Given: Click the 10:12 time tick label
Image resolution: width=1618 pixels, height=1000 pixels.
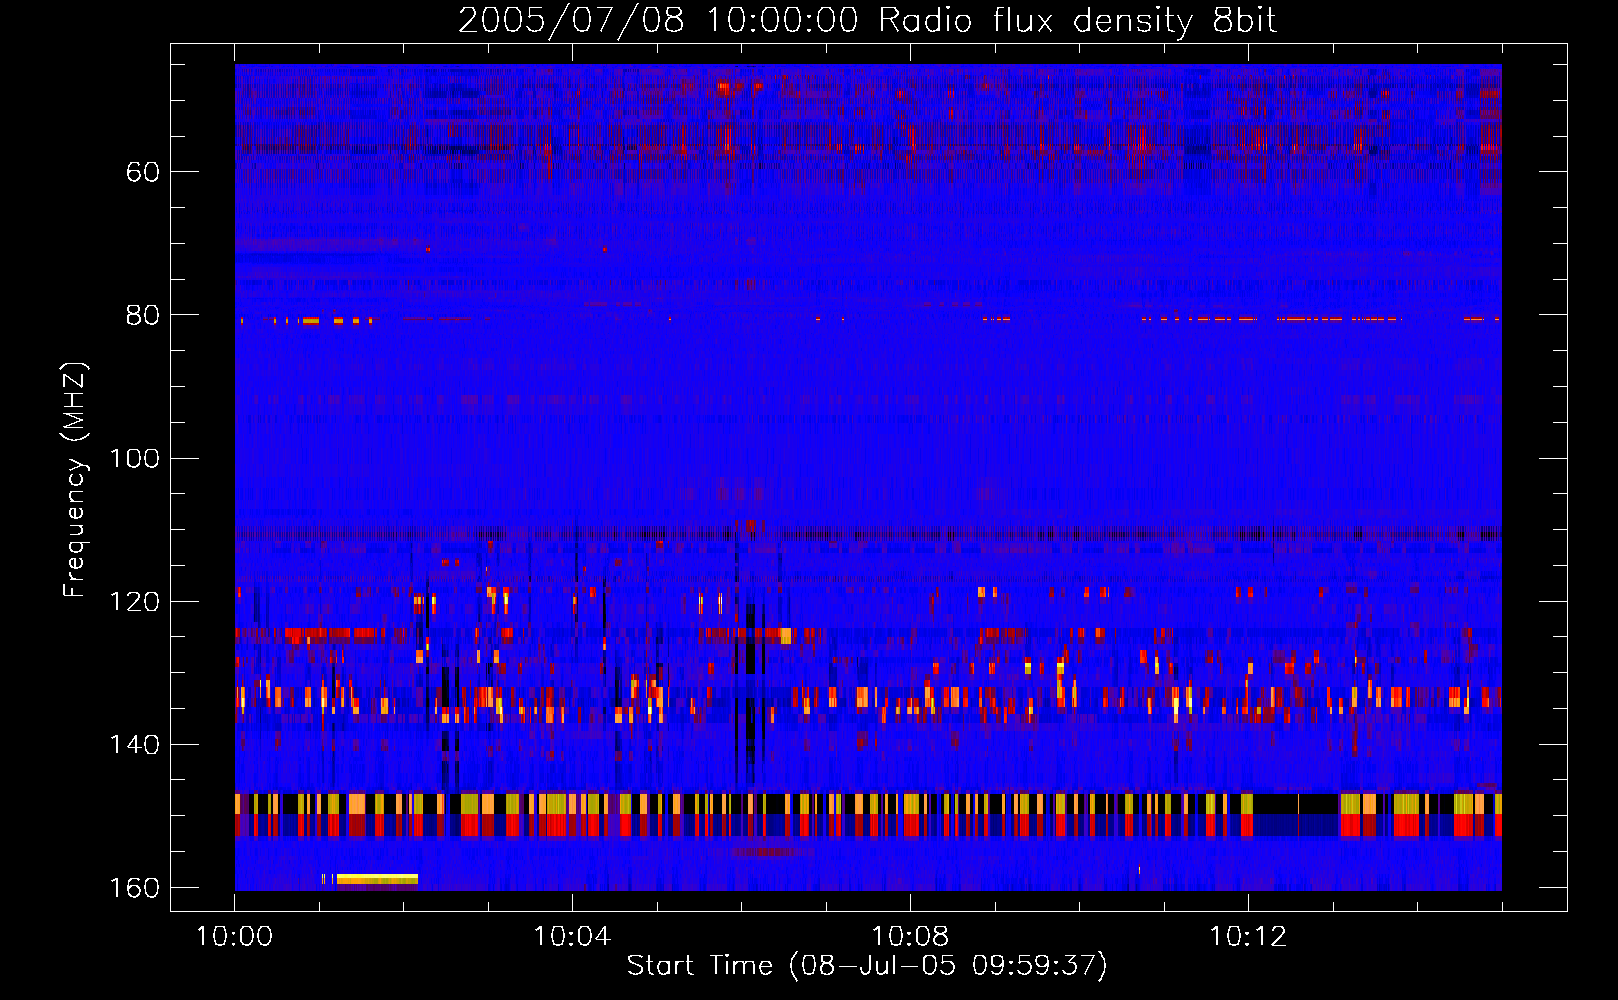Looking at the screenshot, I should 1248,937.
